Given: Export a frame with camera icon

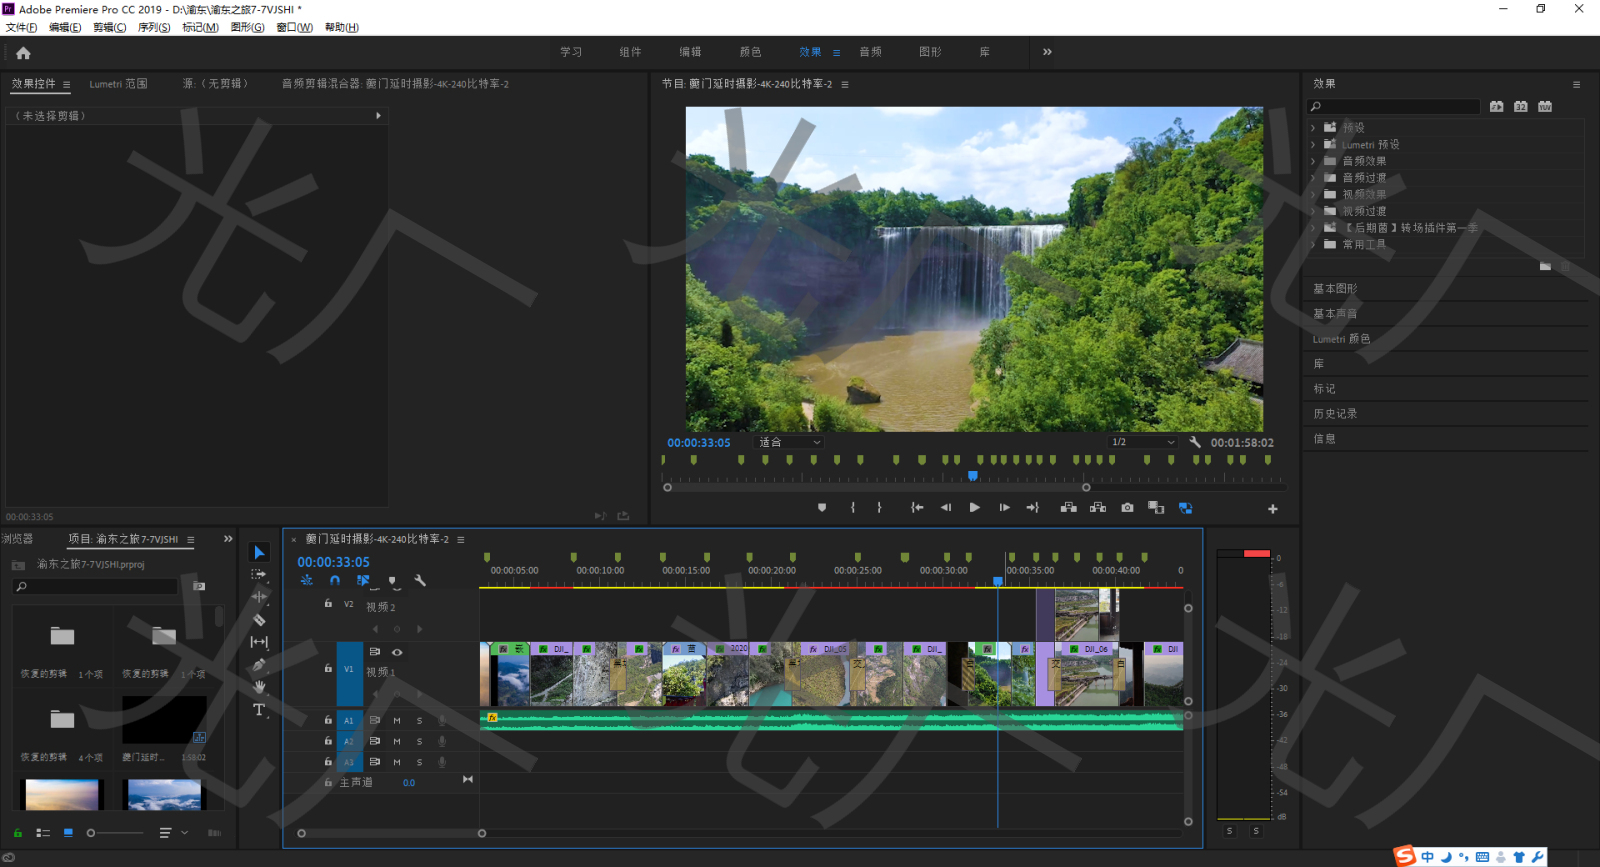Looking at the screenshot, I should pyautogui.click(x=1127, y=508).
